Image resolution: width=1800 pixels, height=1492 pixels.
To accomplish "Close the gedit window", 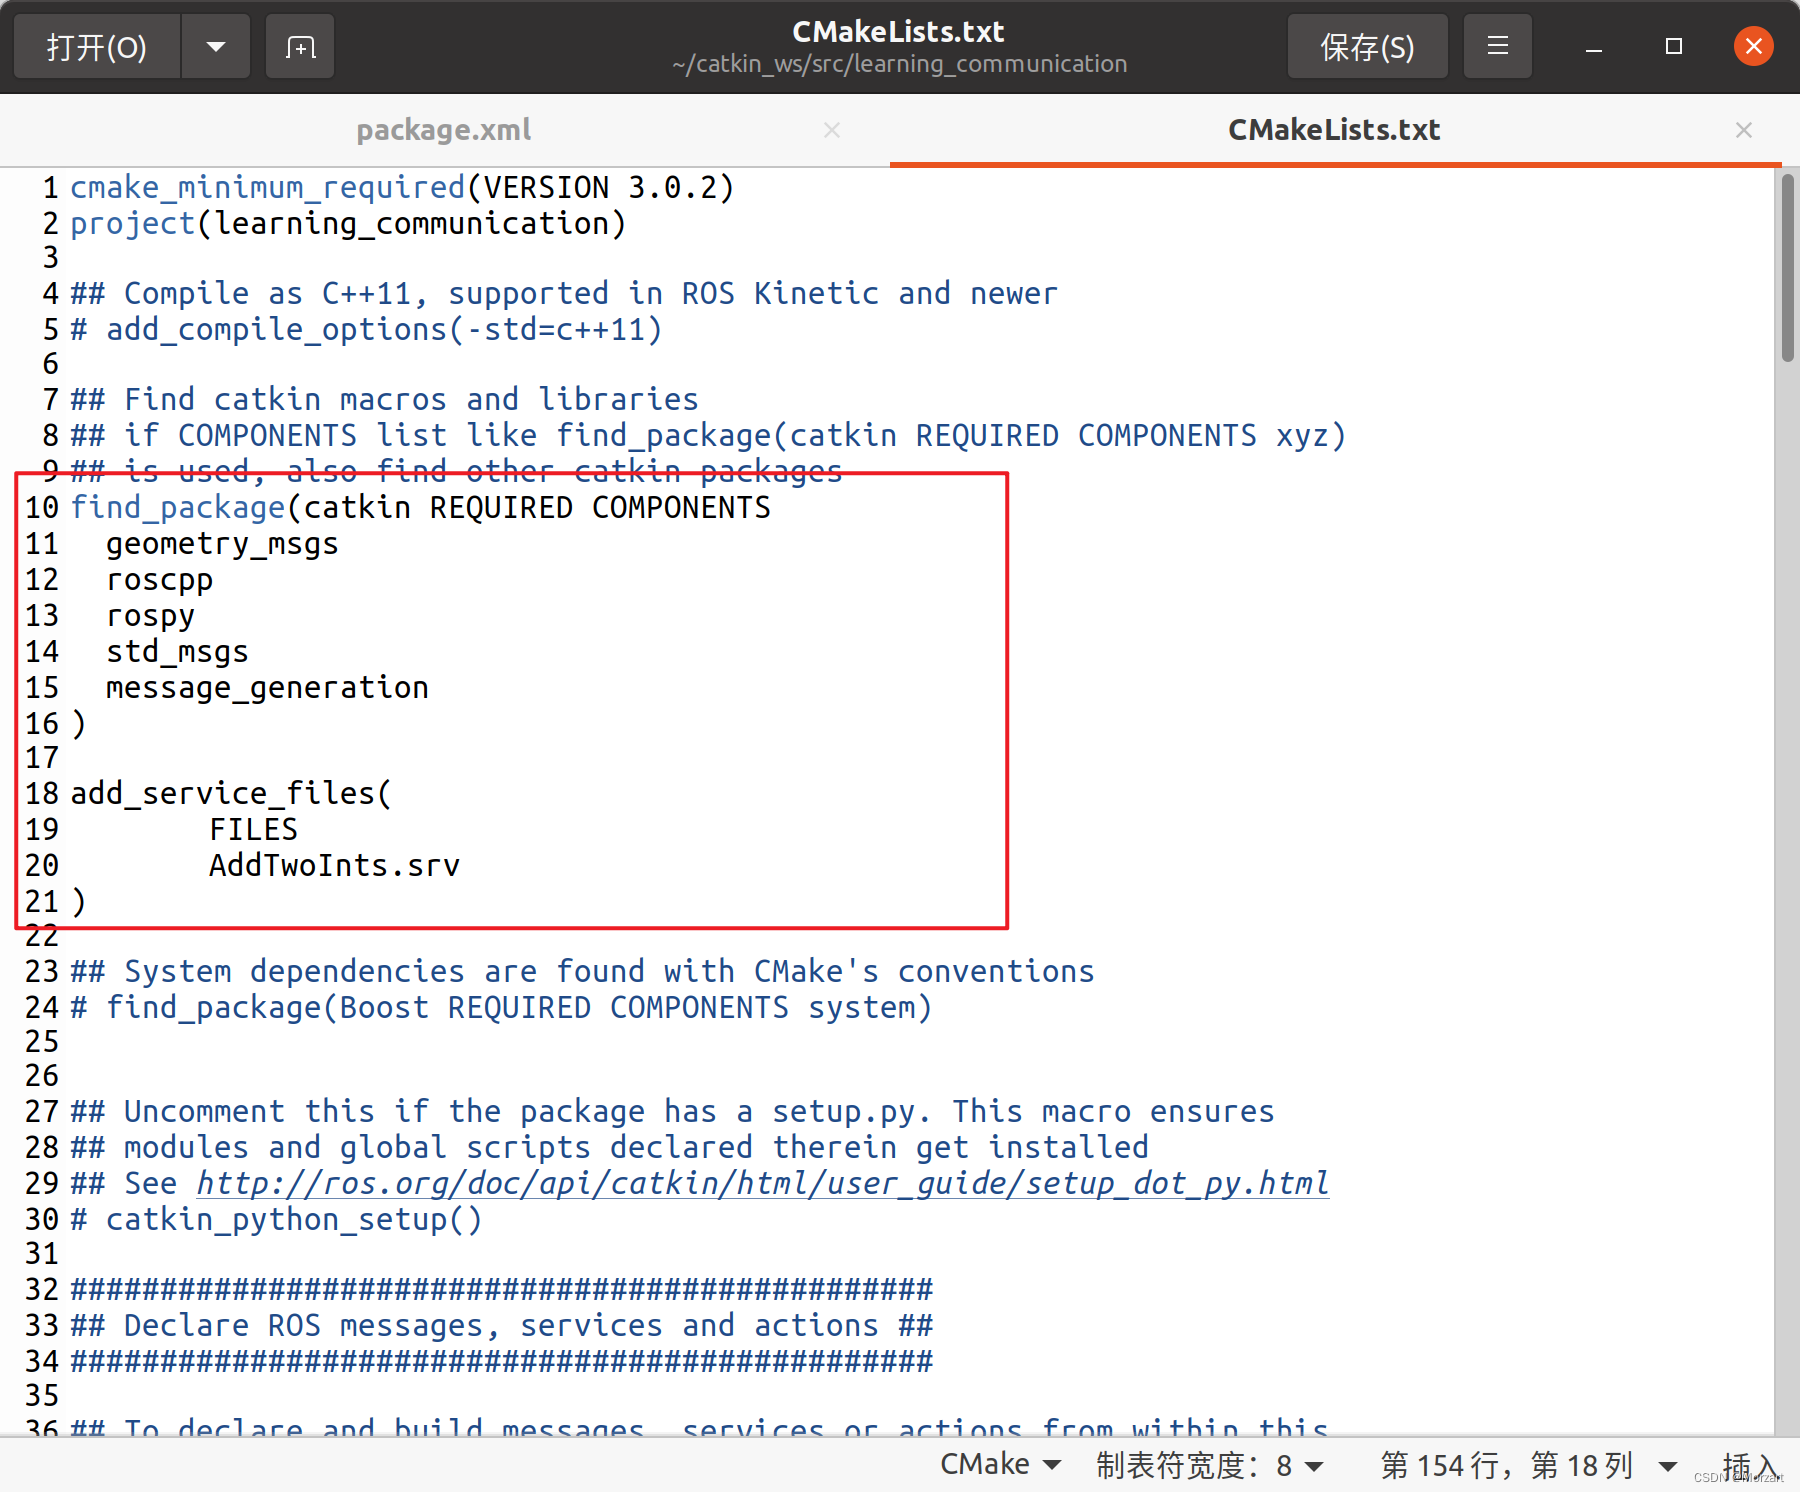I will coord(1753,47).
